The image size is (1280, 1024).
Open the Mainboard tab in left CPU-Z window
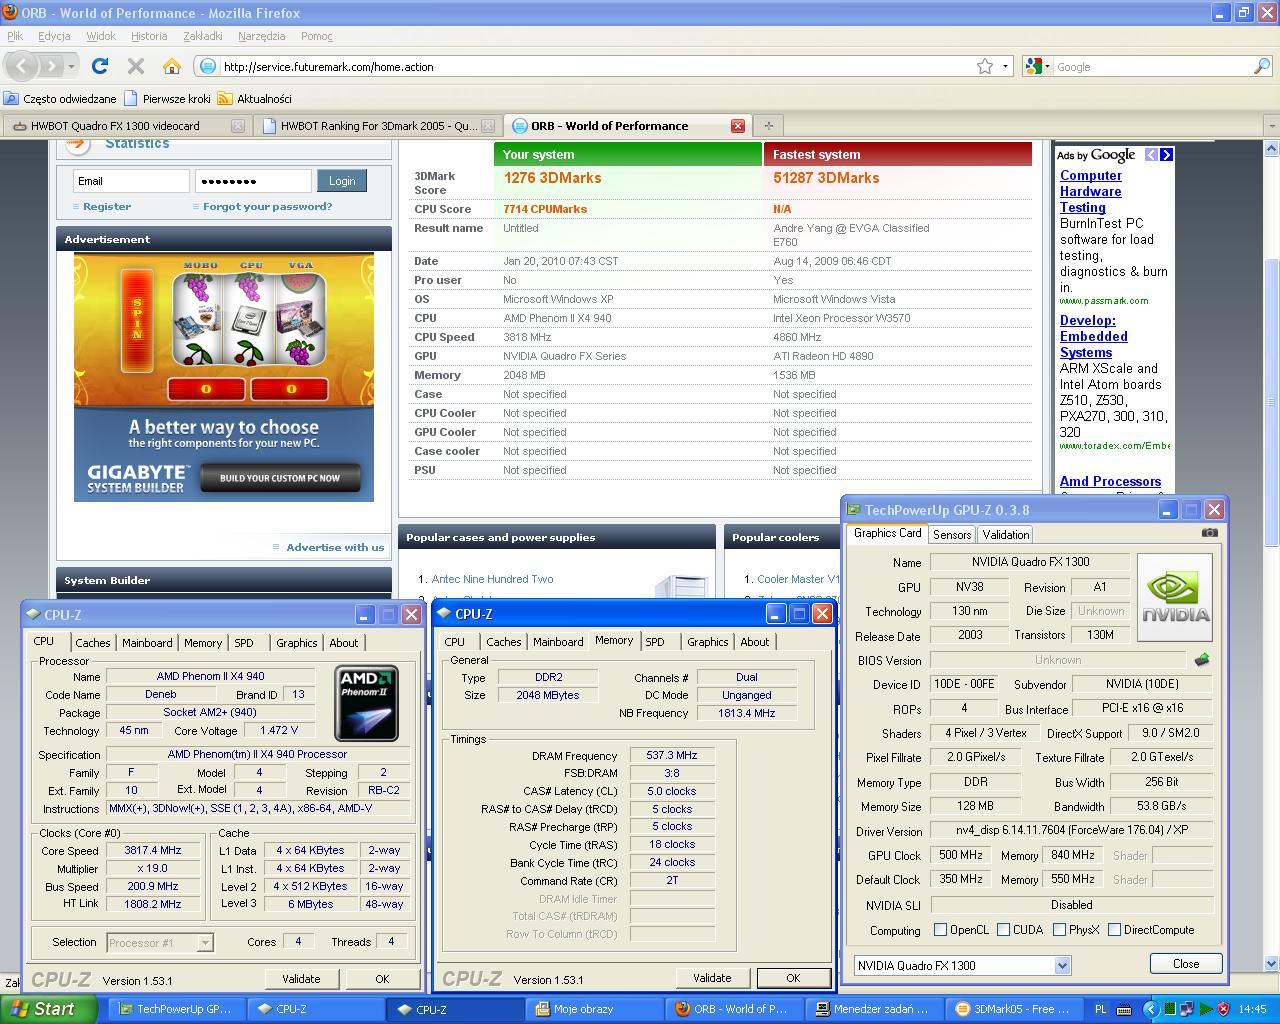click(x=147, y=643)
